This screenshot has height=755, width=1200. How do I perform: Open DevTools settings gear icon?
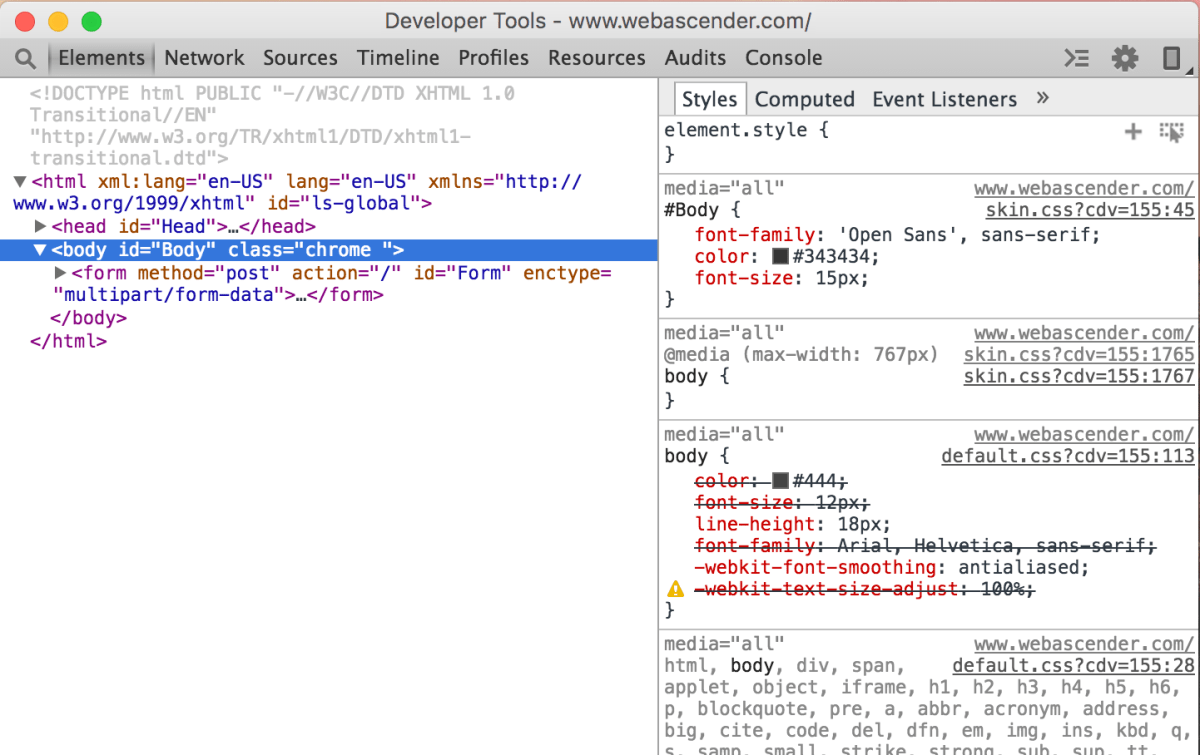1125,58
